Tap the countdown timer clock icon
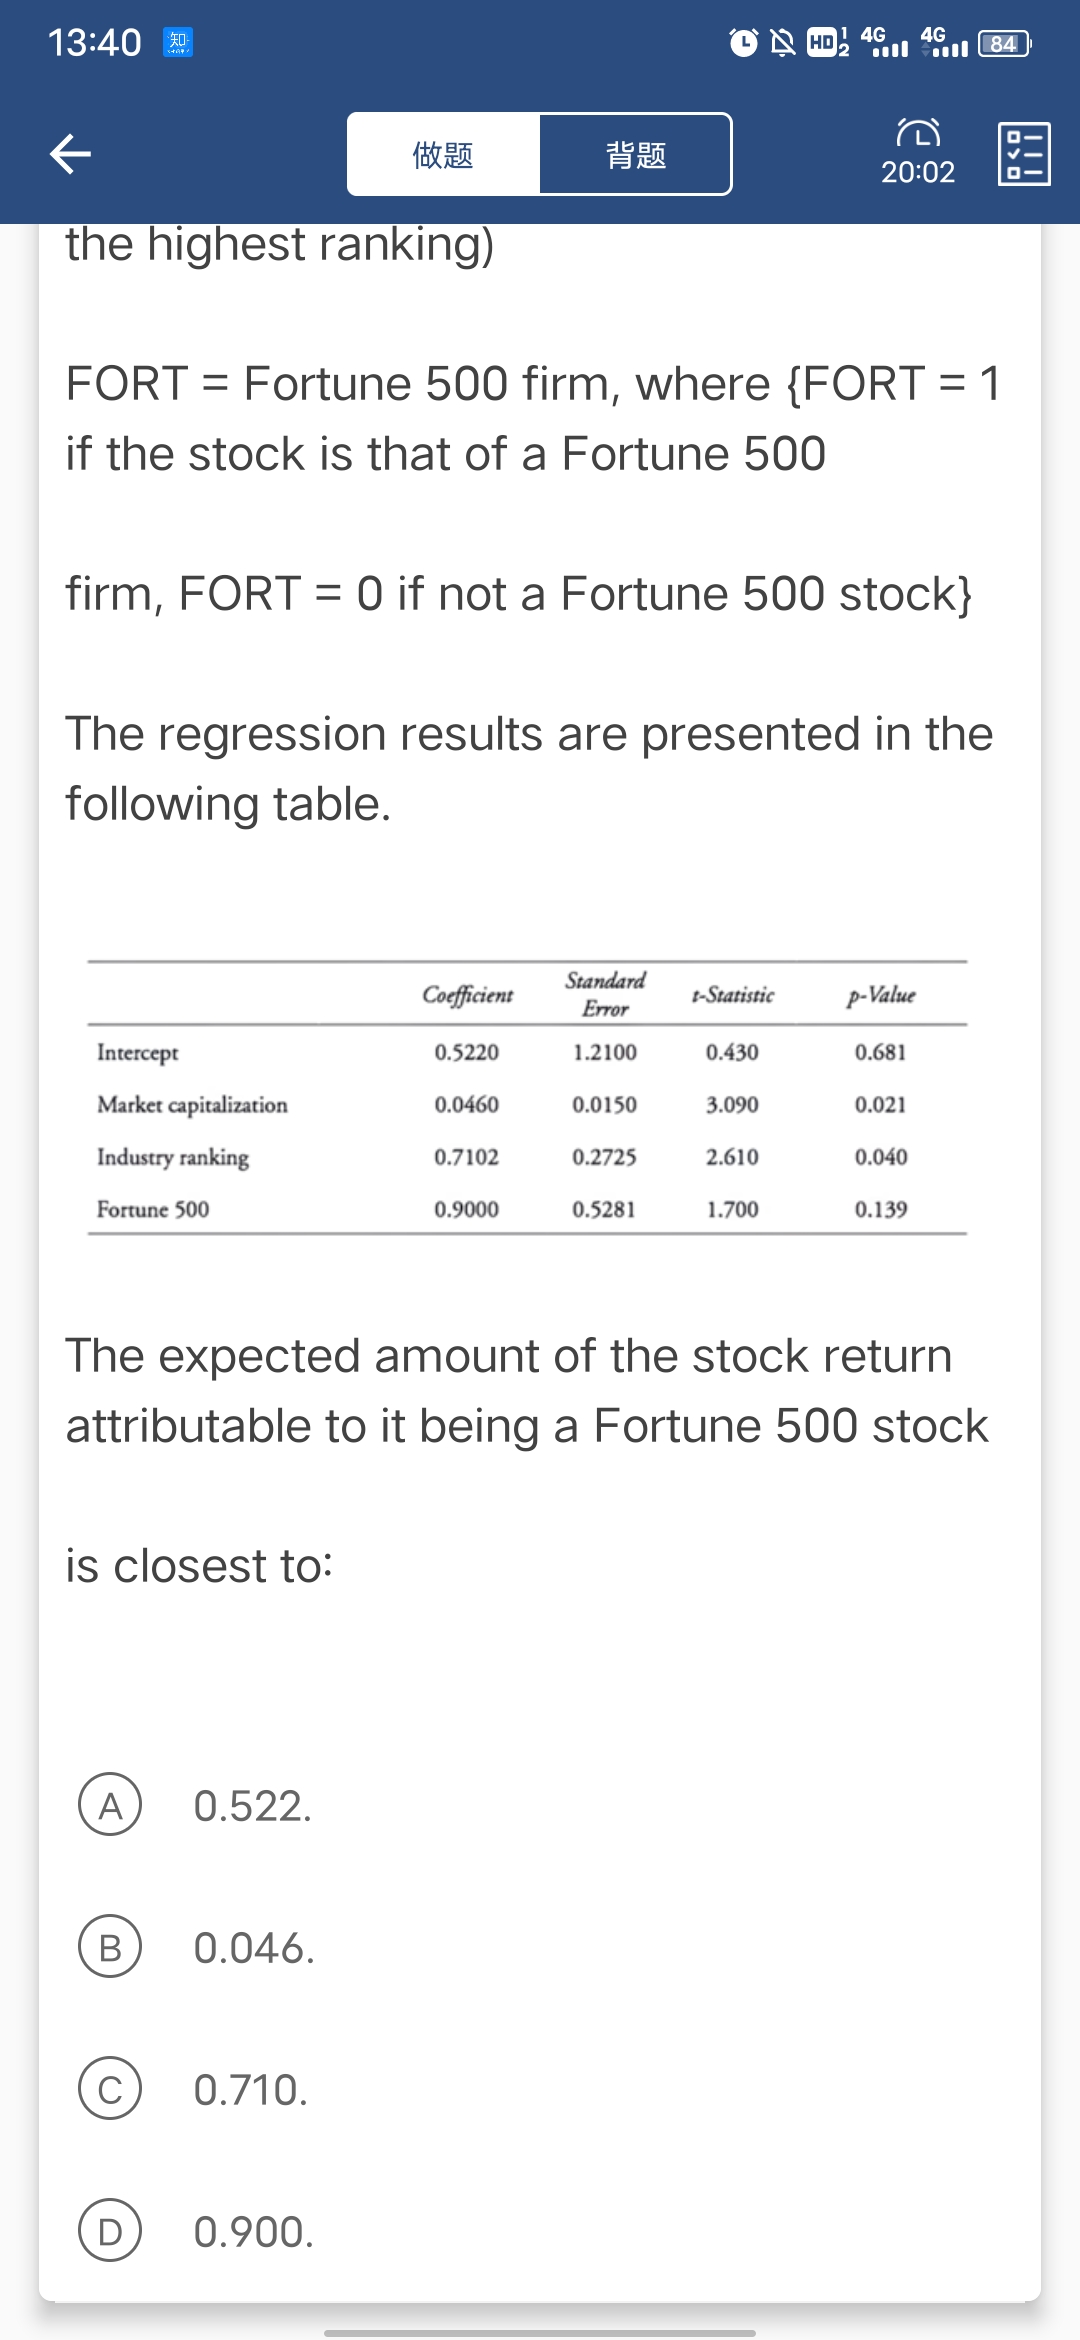The width and height of the screenshot is (1080, 2340). [x=918, y=133]
